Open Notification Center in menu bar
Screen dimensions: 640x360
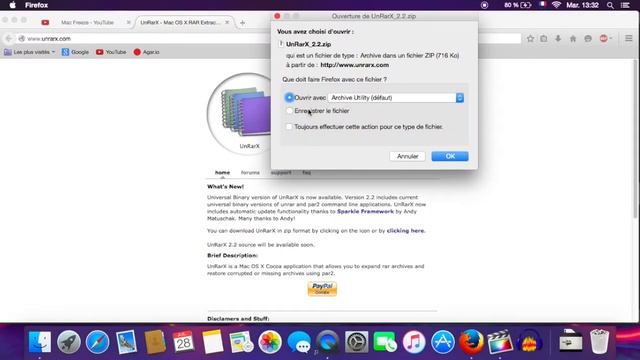625,5
